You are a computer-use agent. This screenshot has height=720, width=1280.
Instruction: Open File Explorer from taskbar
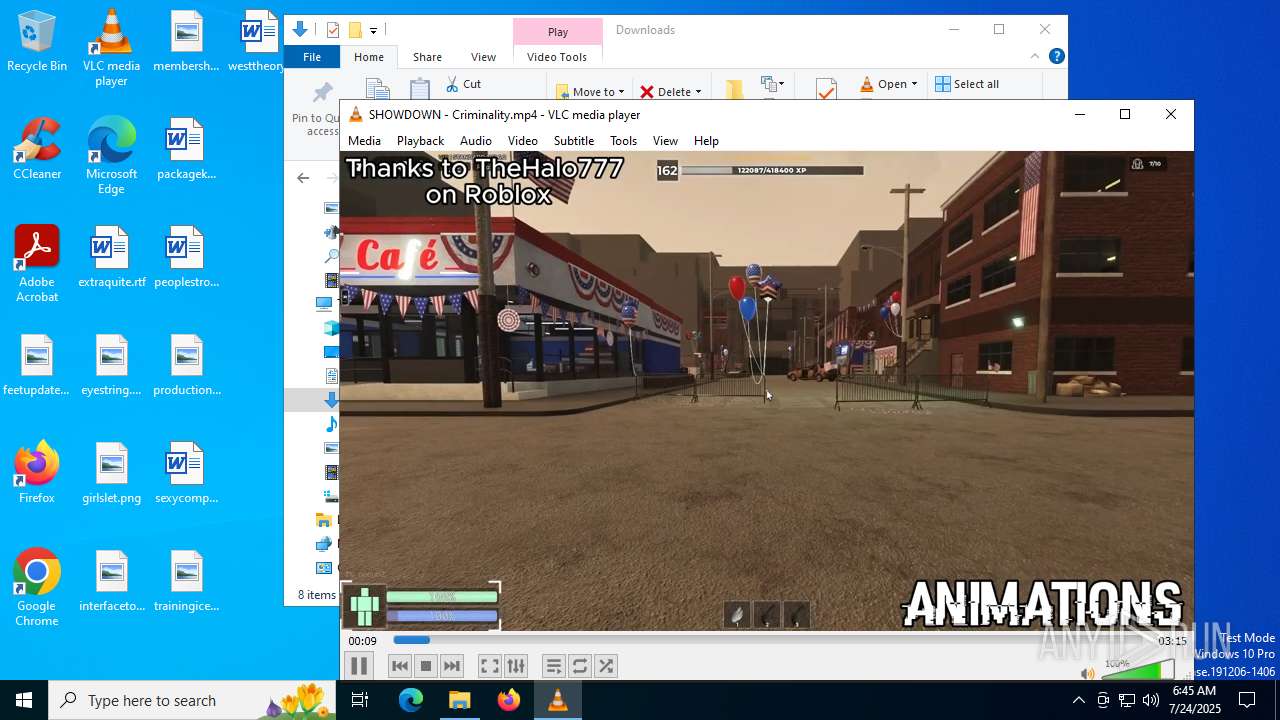pos(460,700)
